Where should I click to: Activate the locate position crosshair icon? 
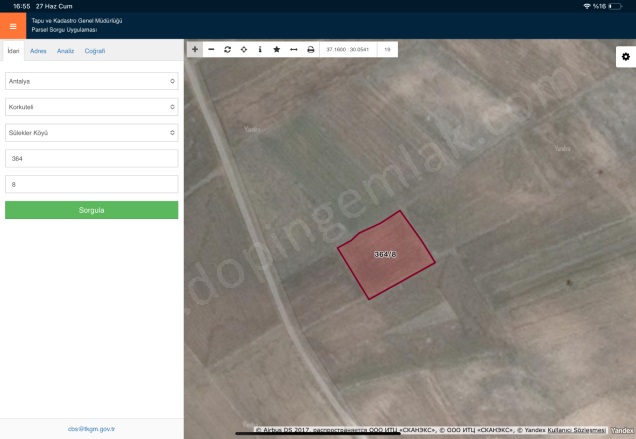click(x=244, y=49)
